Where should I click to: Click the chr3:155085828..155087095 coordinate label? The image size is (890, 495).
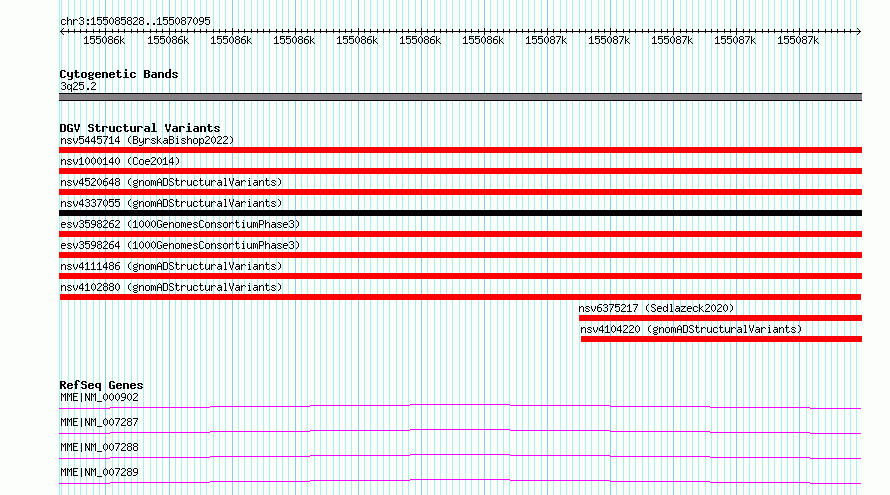[x=135, y=21]
